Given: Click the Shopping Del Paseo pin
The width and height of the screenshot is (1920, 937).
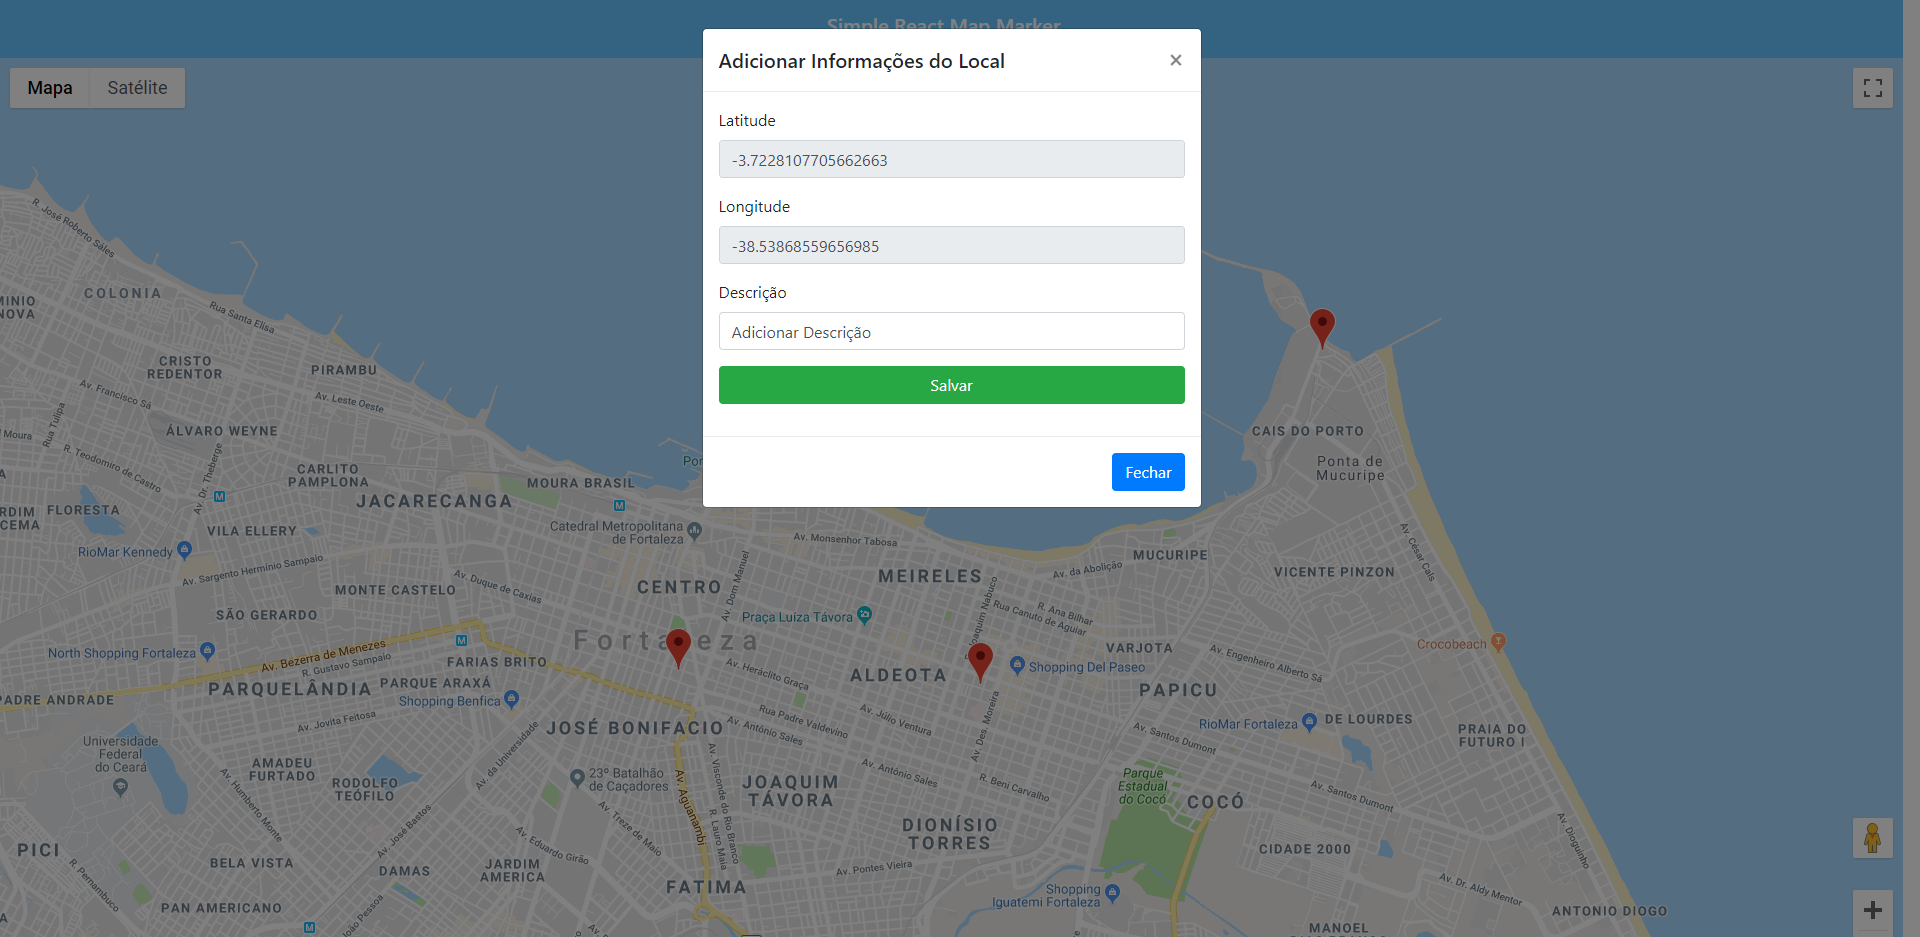Looking at the screenshot, I should pyautogui.click(x=1017, y=665).
